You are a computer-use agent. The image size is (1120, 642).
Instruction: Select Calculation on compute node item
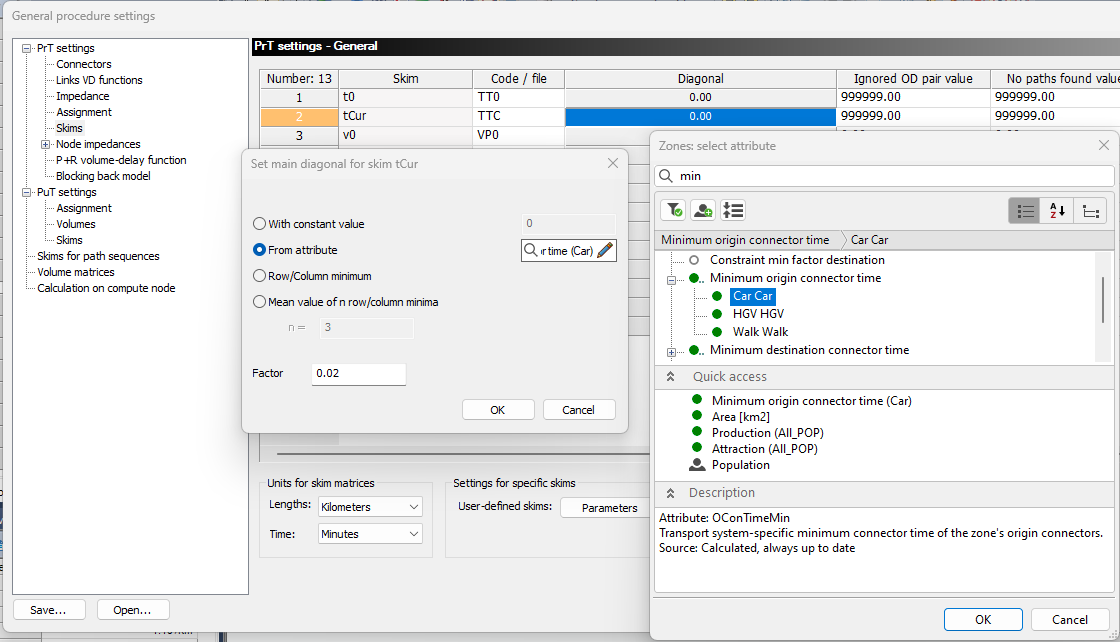click(x=106, y=288)
